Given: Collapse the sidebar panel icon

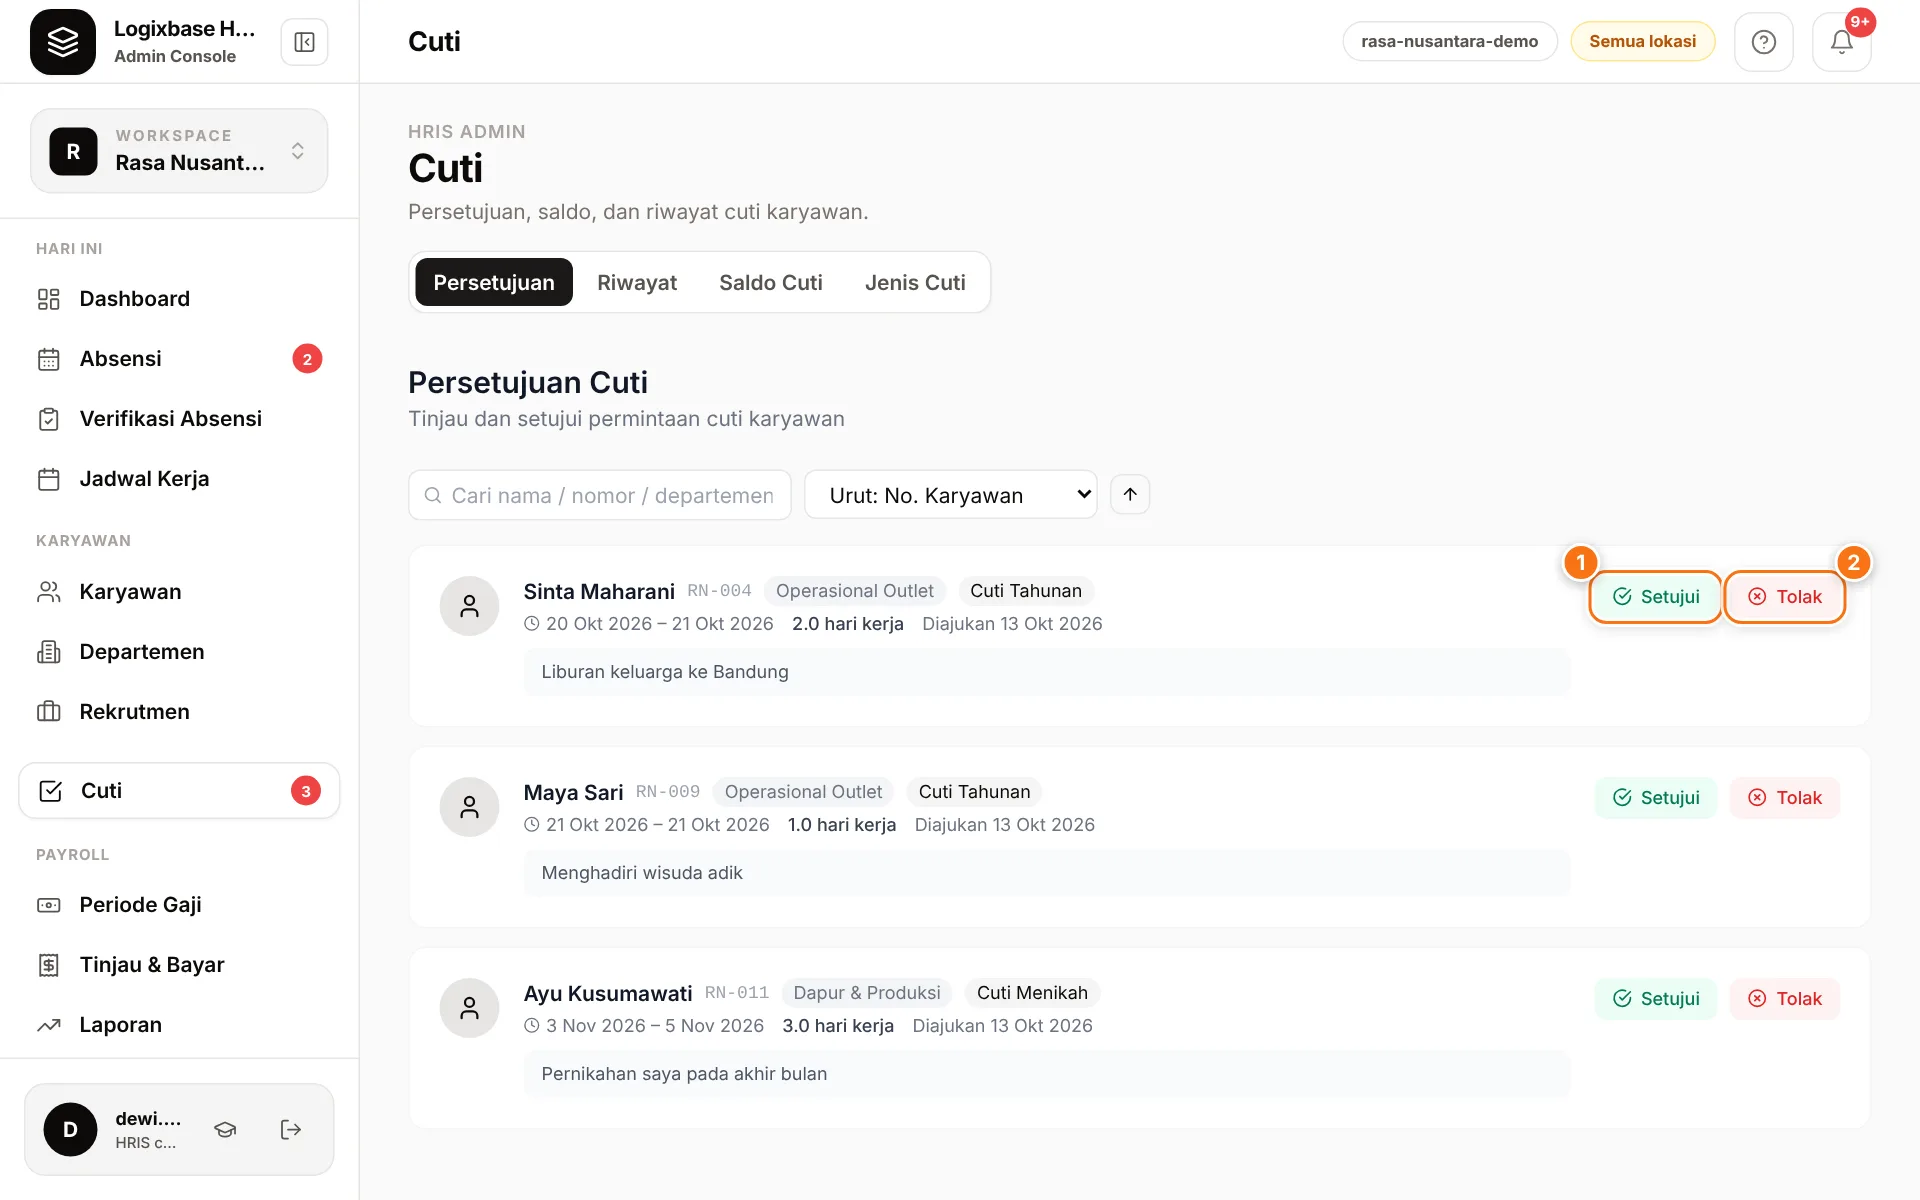Looking at the screenshot, I should point(304,42).
